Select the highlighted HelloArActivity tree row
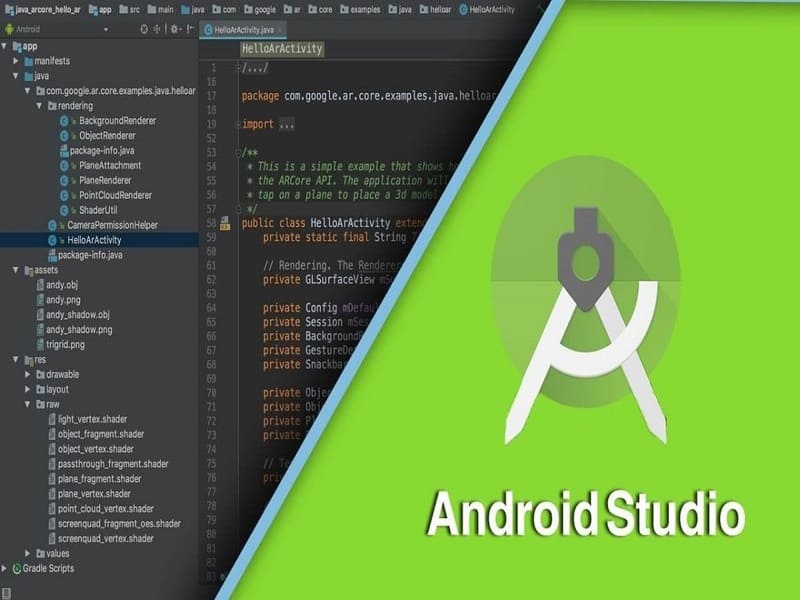The width and height of the screenshot is (800, 600). [x=99, y=240]
